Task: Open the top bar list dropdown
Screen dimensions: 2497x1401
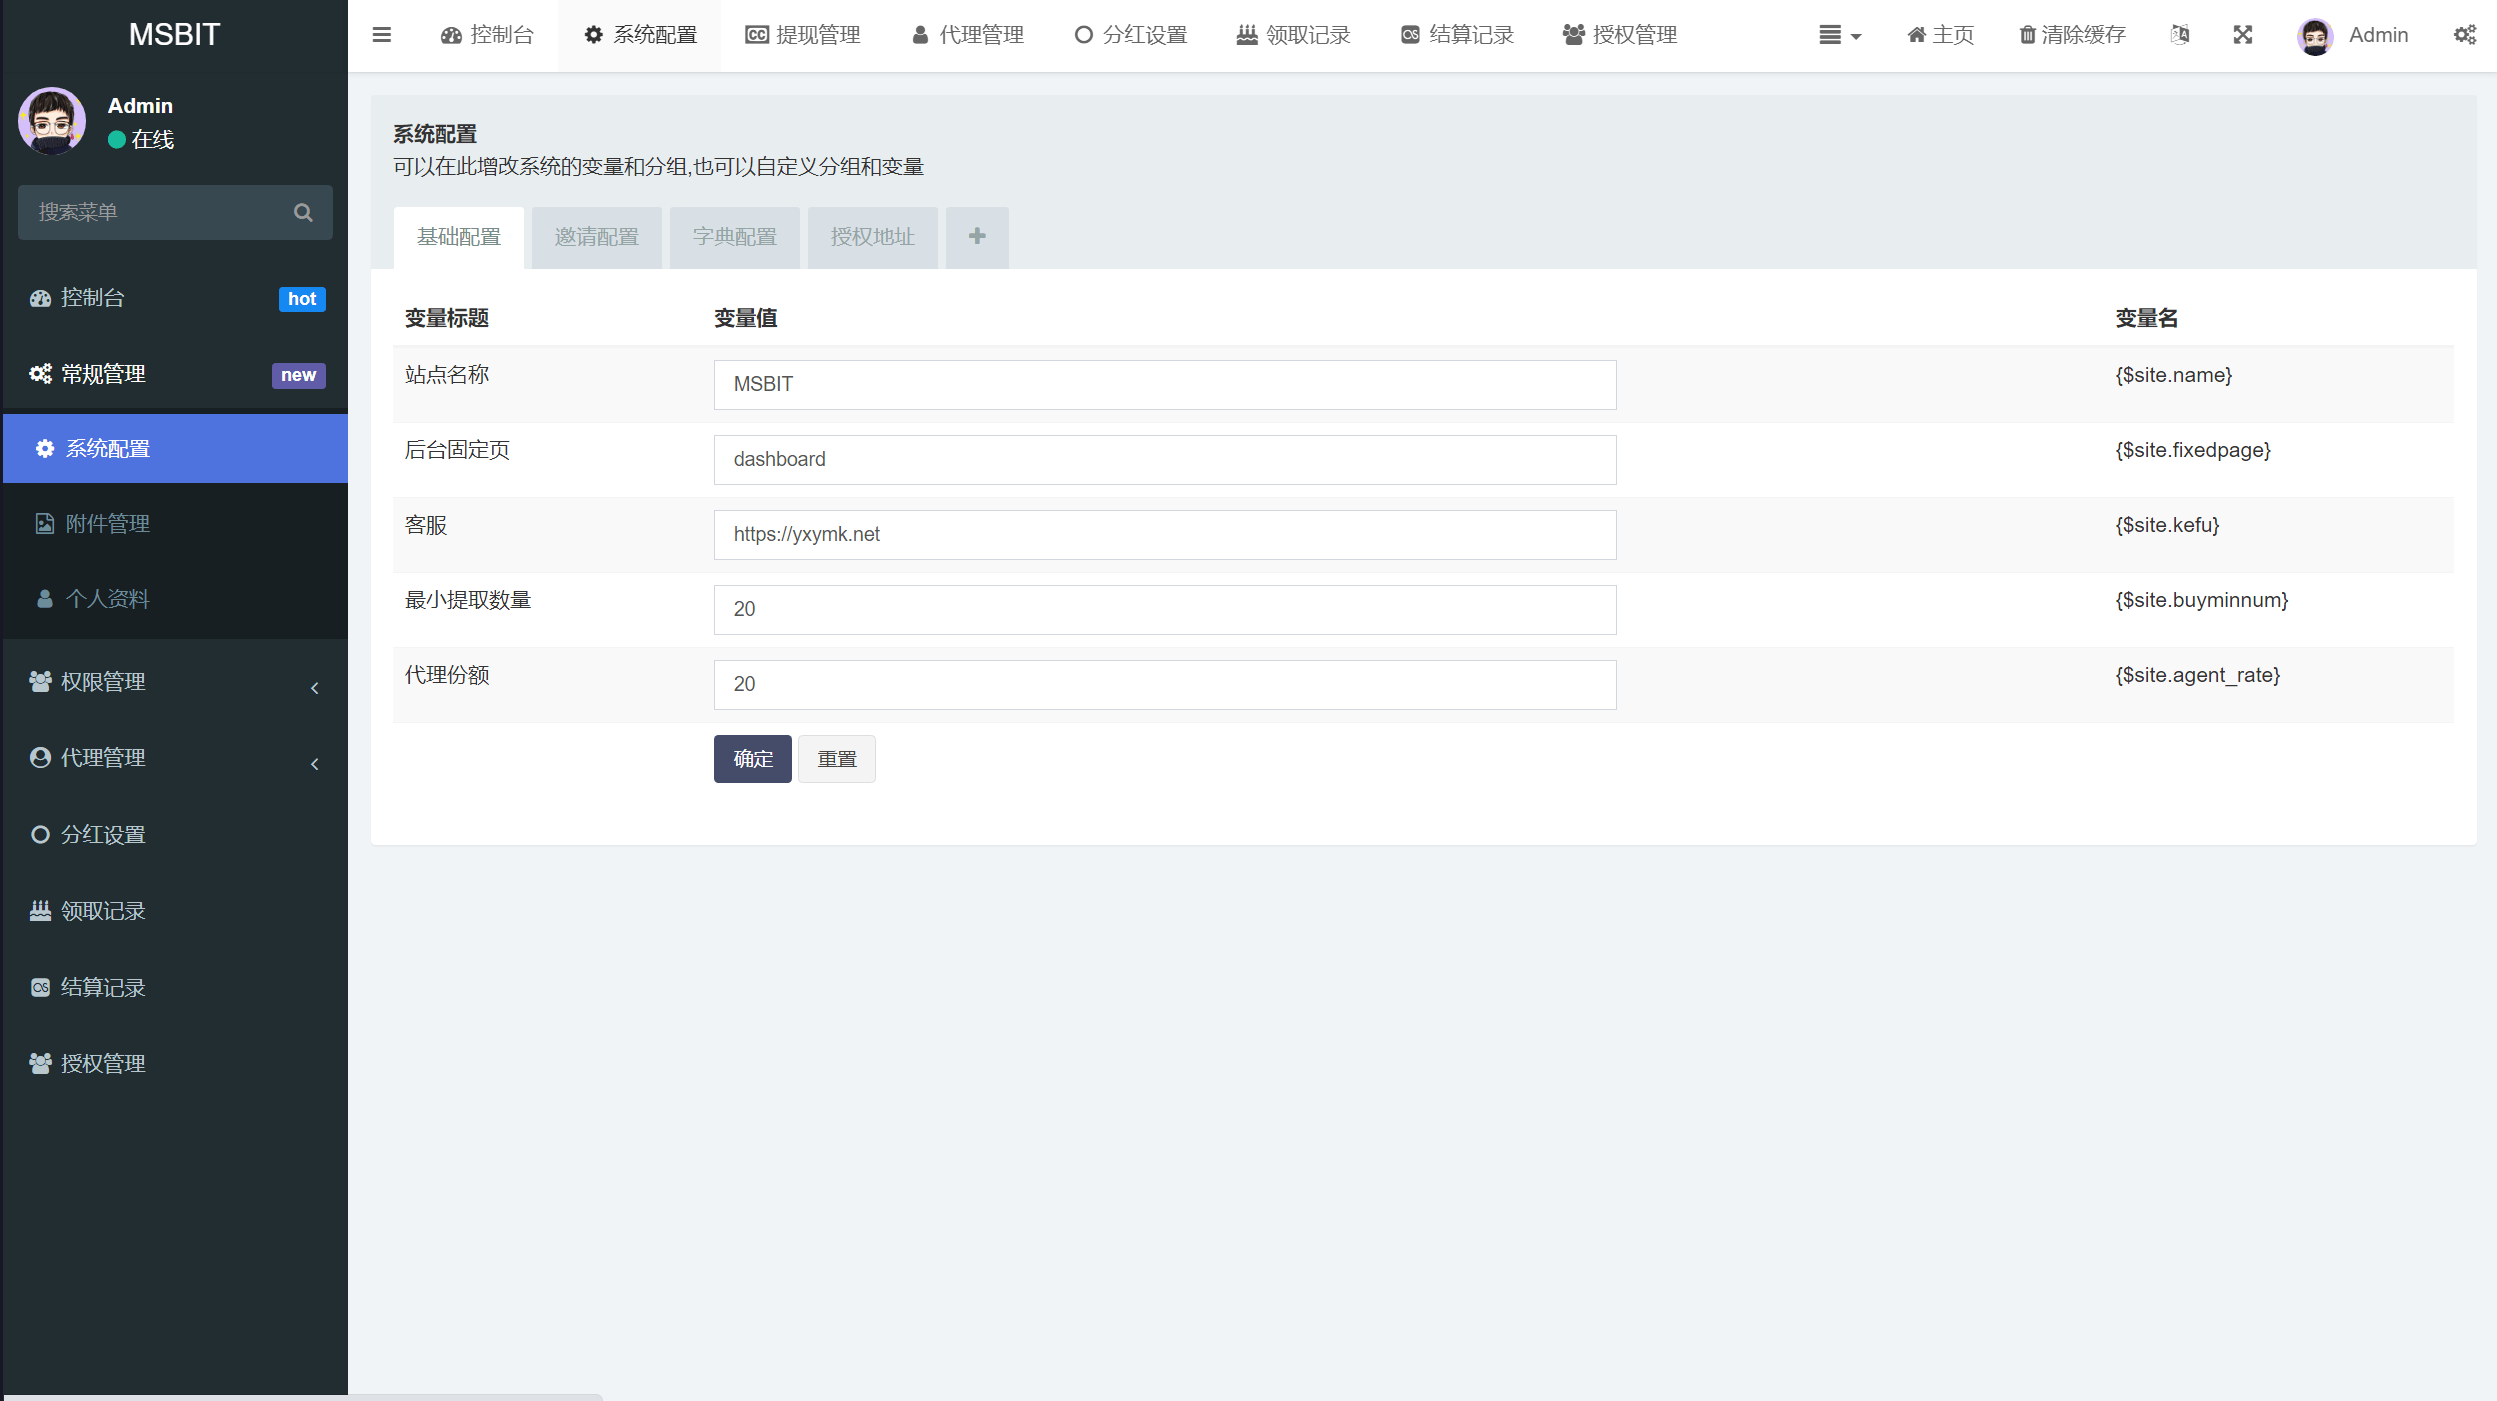Action: pyautogui.click(x=1838, y=35)
